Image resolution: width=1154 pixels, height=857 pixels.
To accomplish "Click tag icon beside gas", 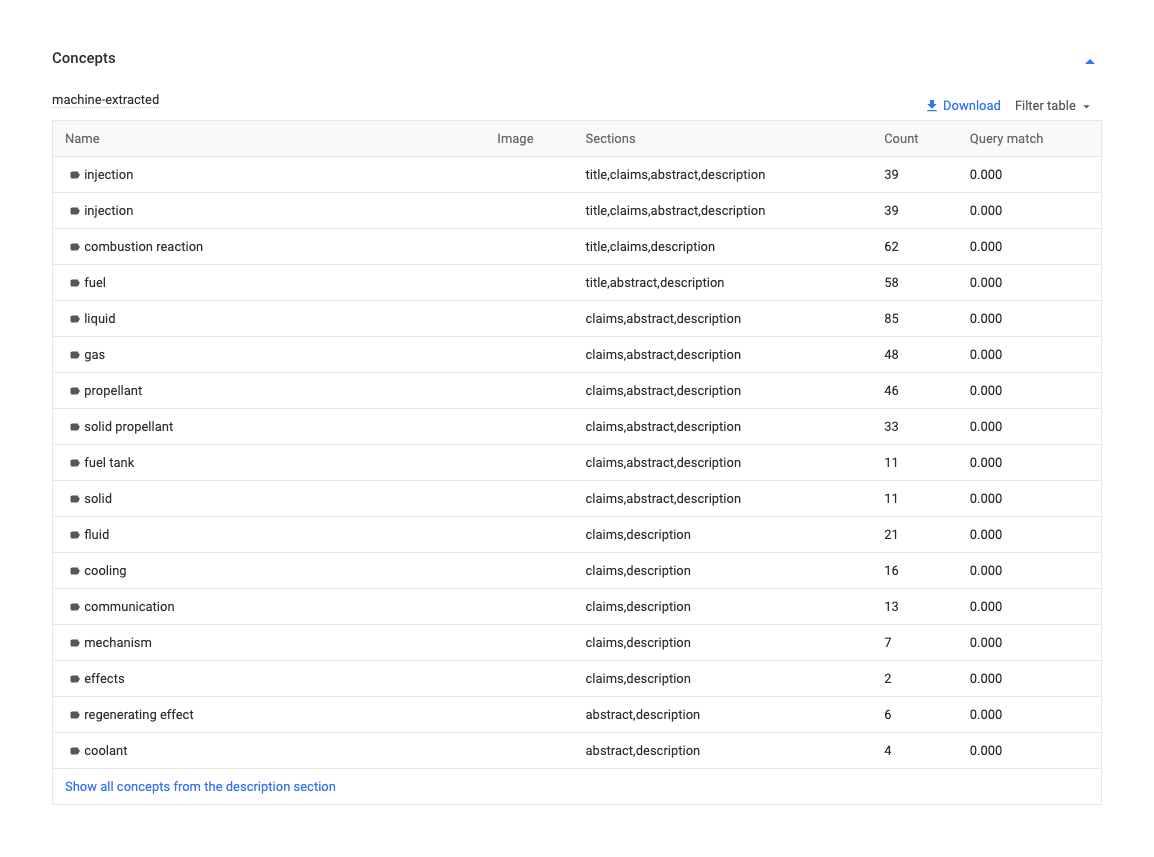I will (x=74, y=356).
